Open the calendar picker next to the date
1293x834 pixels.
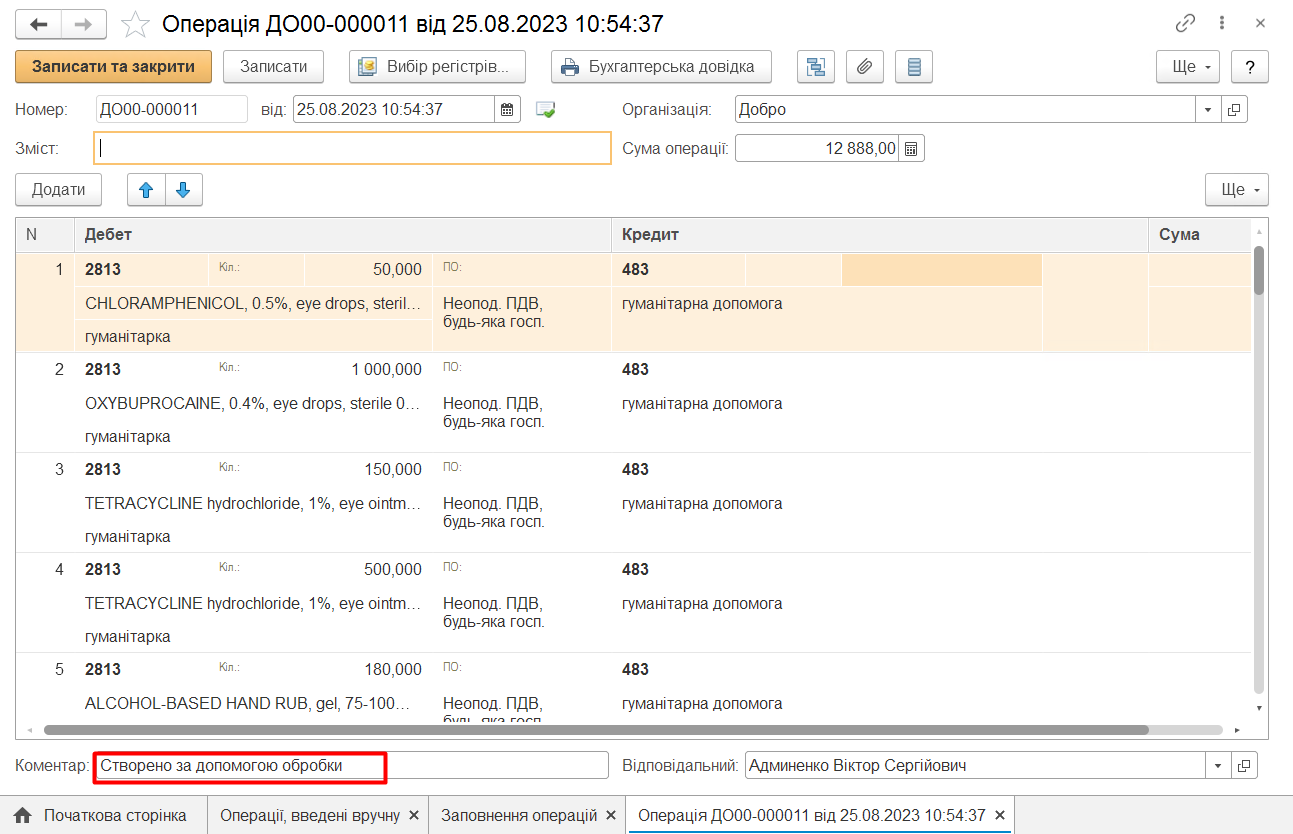click(507, 110)
